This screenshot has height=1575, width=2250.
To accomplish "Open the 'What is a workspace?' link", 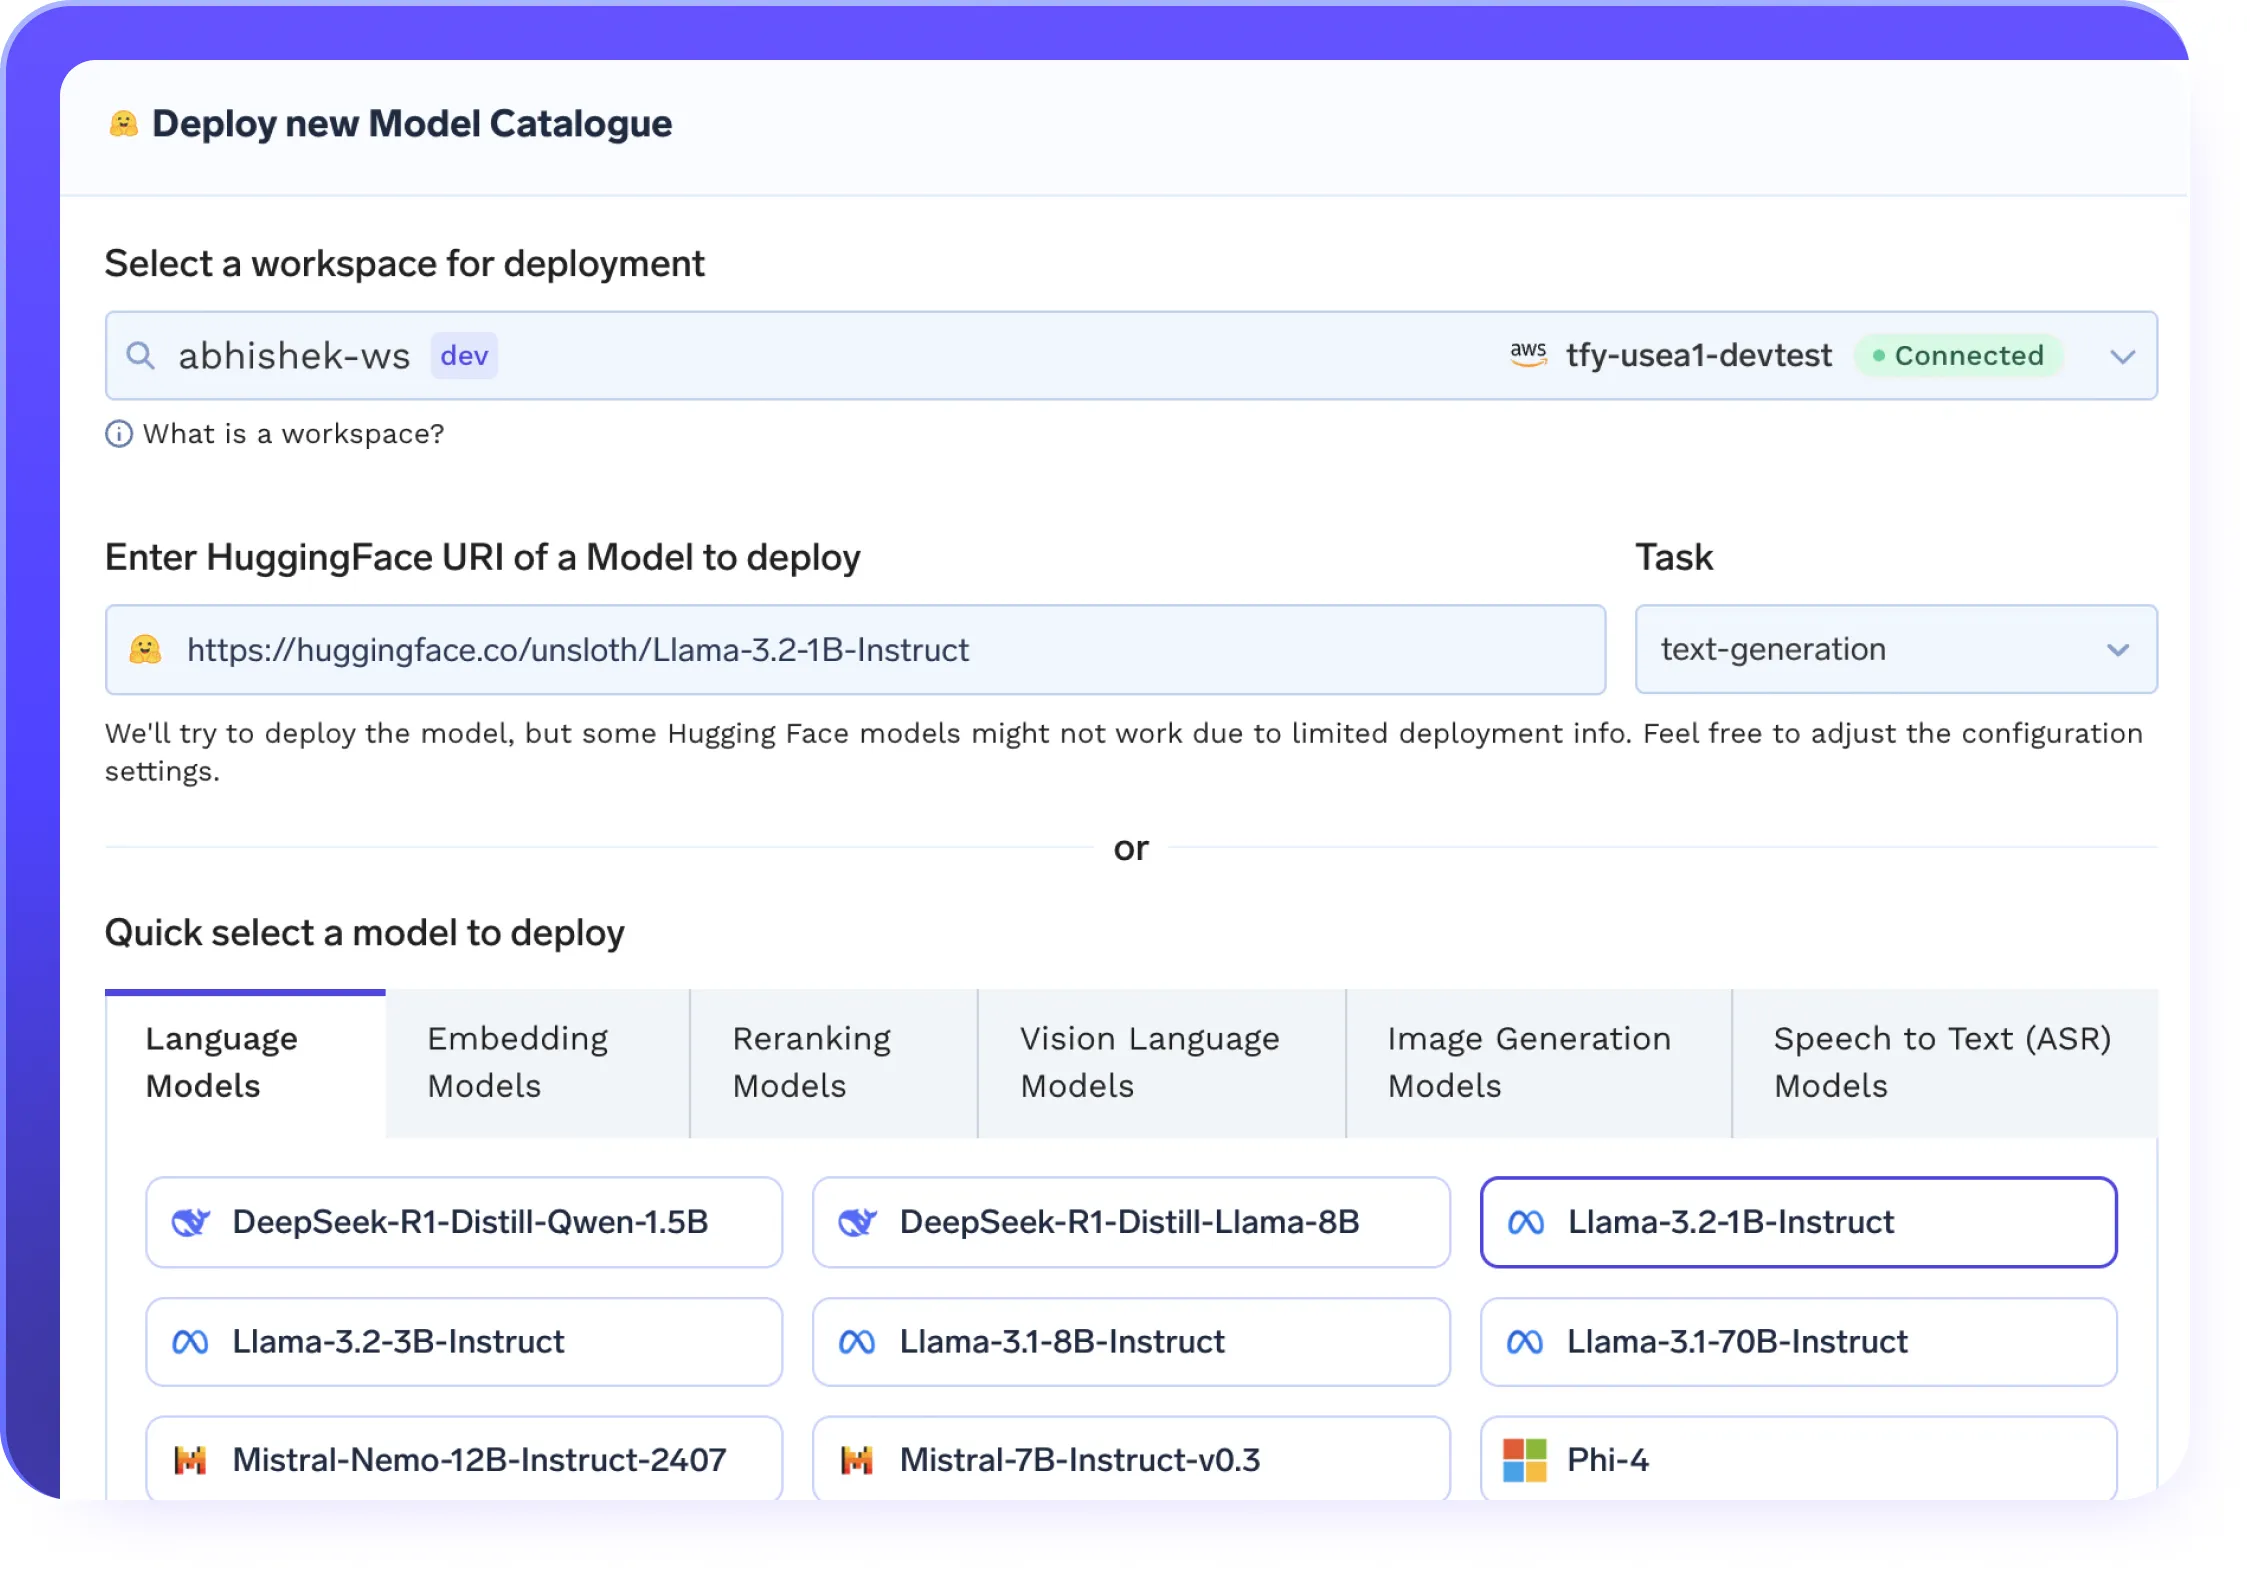I will click(293, 434).
